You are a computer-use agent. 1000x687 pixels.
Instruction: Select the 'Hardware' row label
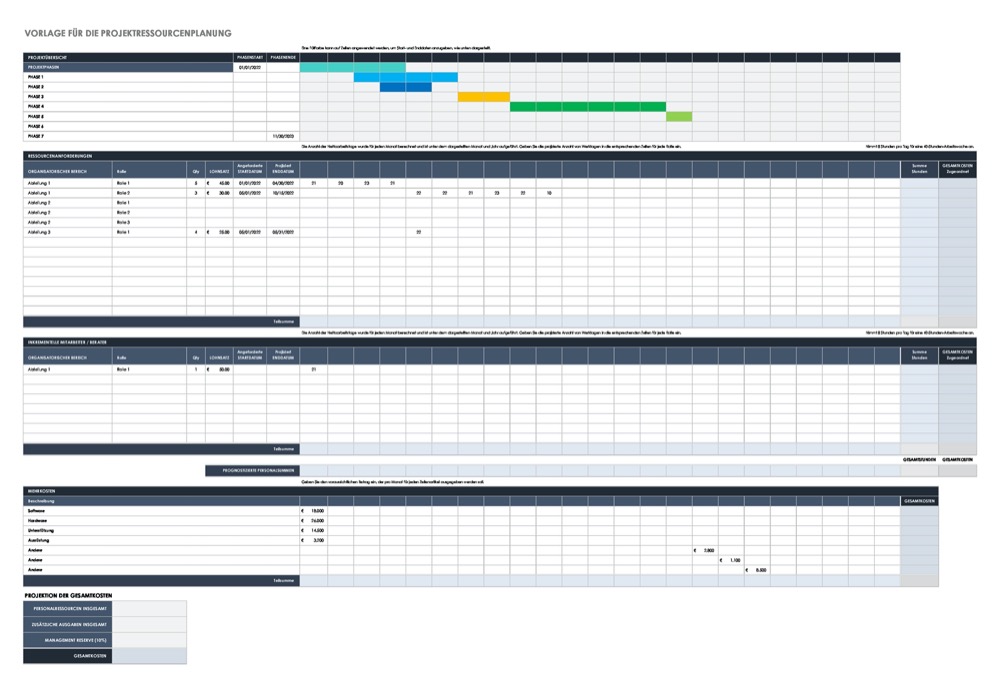tap(161, 521)
